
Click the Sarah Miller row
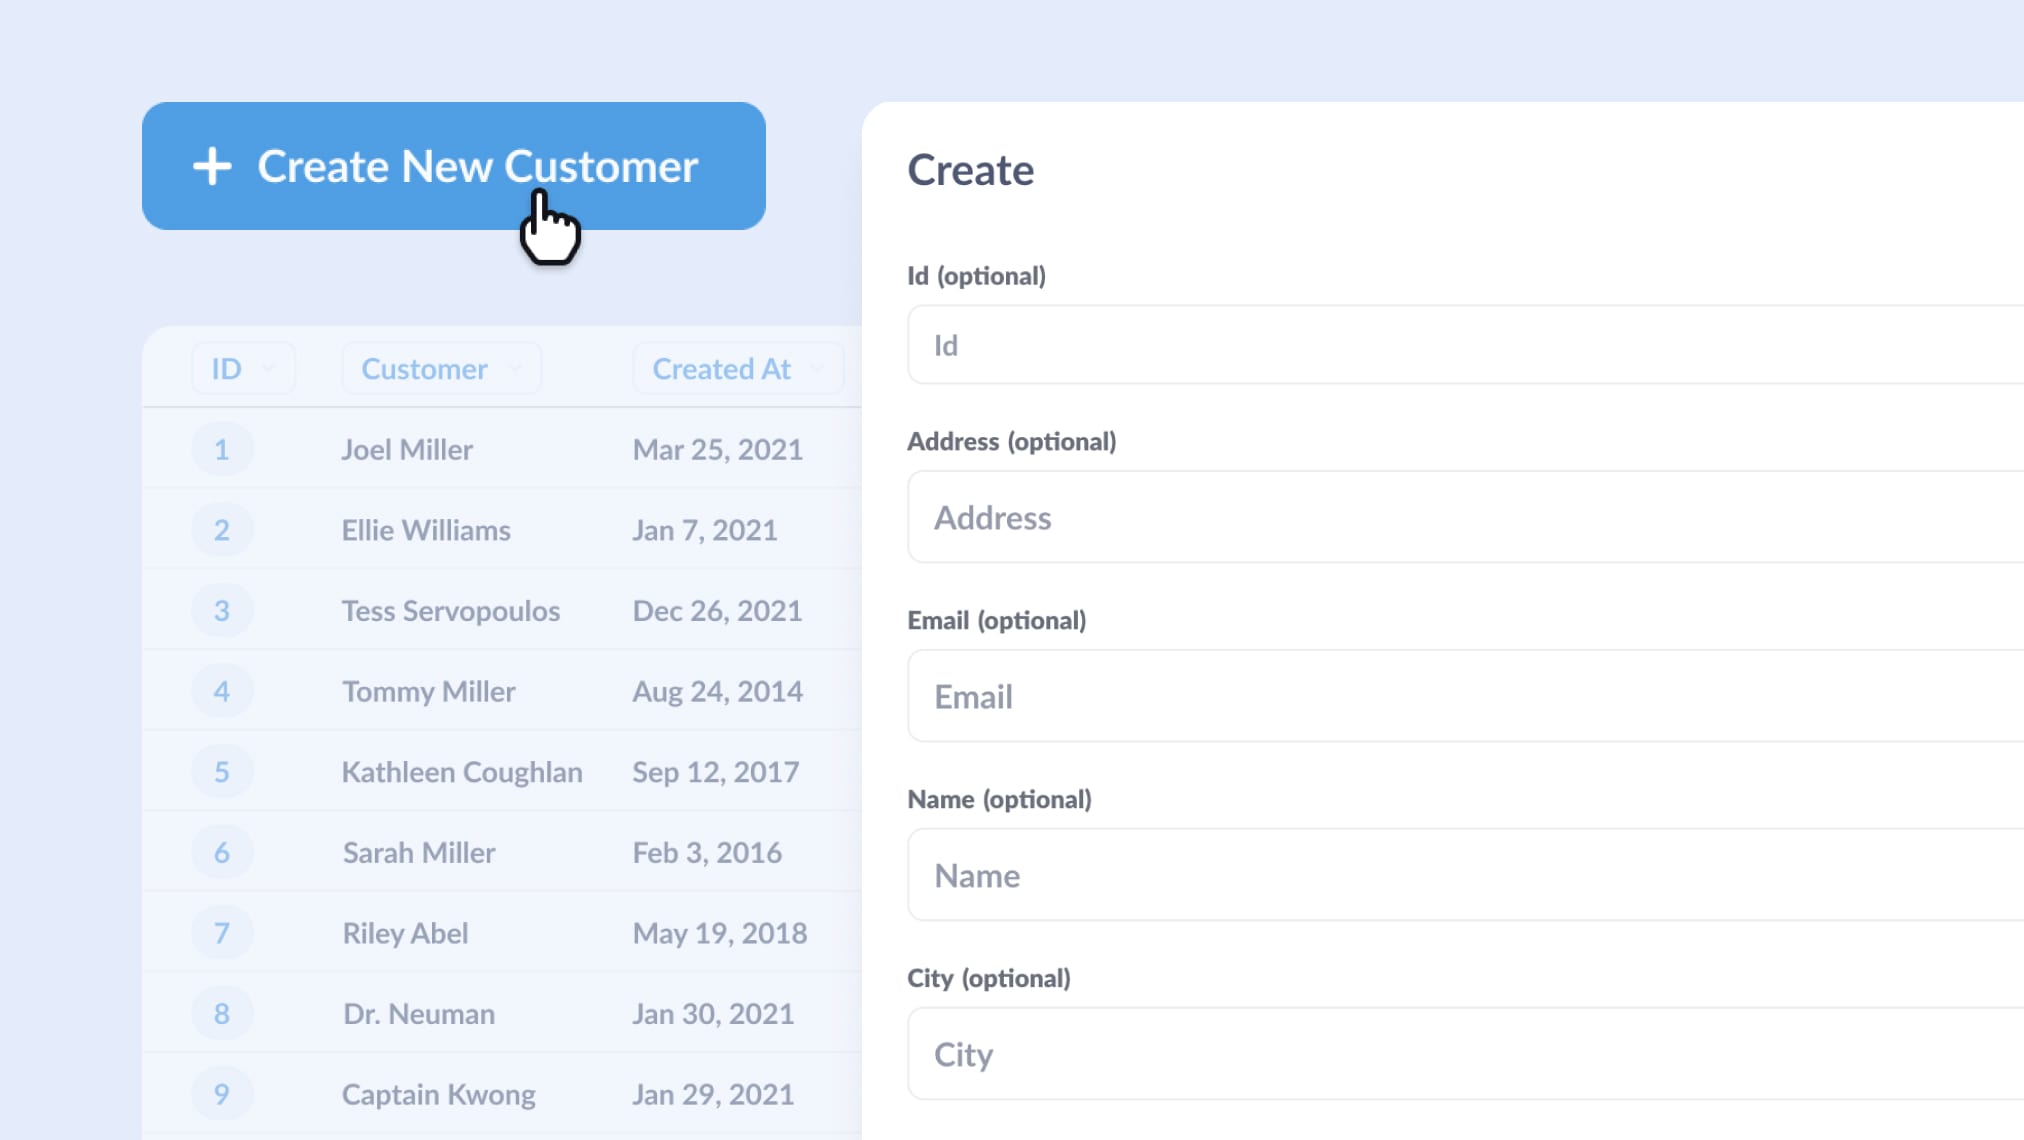point(419,853)
